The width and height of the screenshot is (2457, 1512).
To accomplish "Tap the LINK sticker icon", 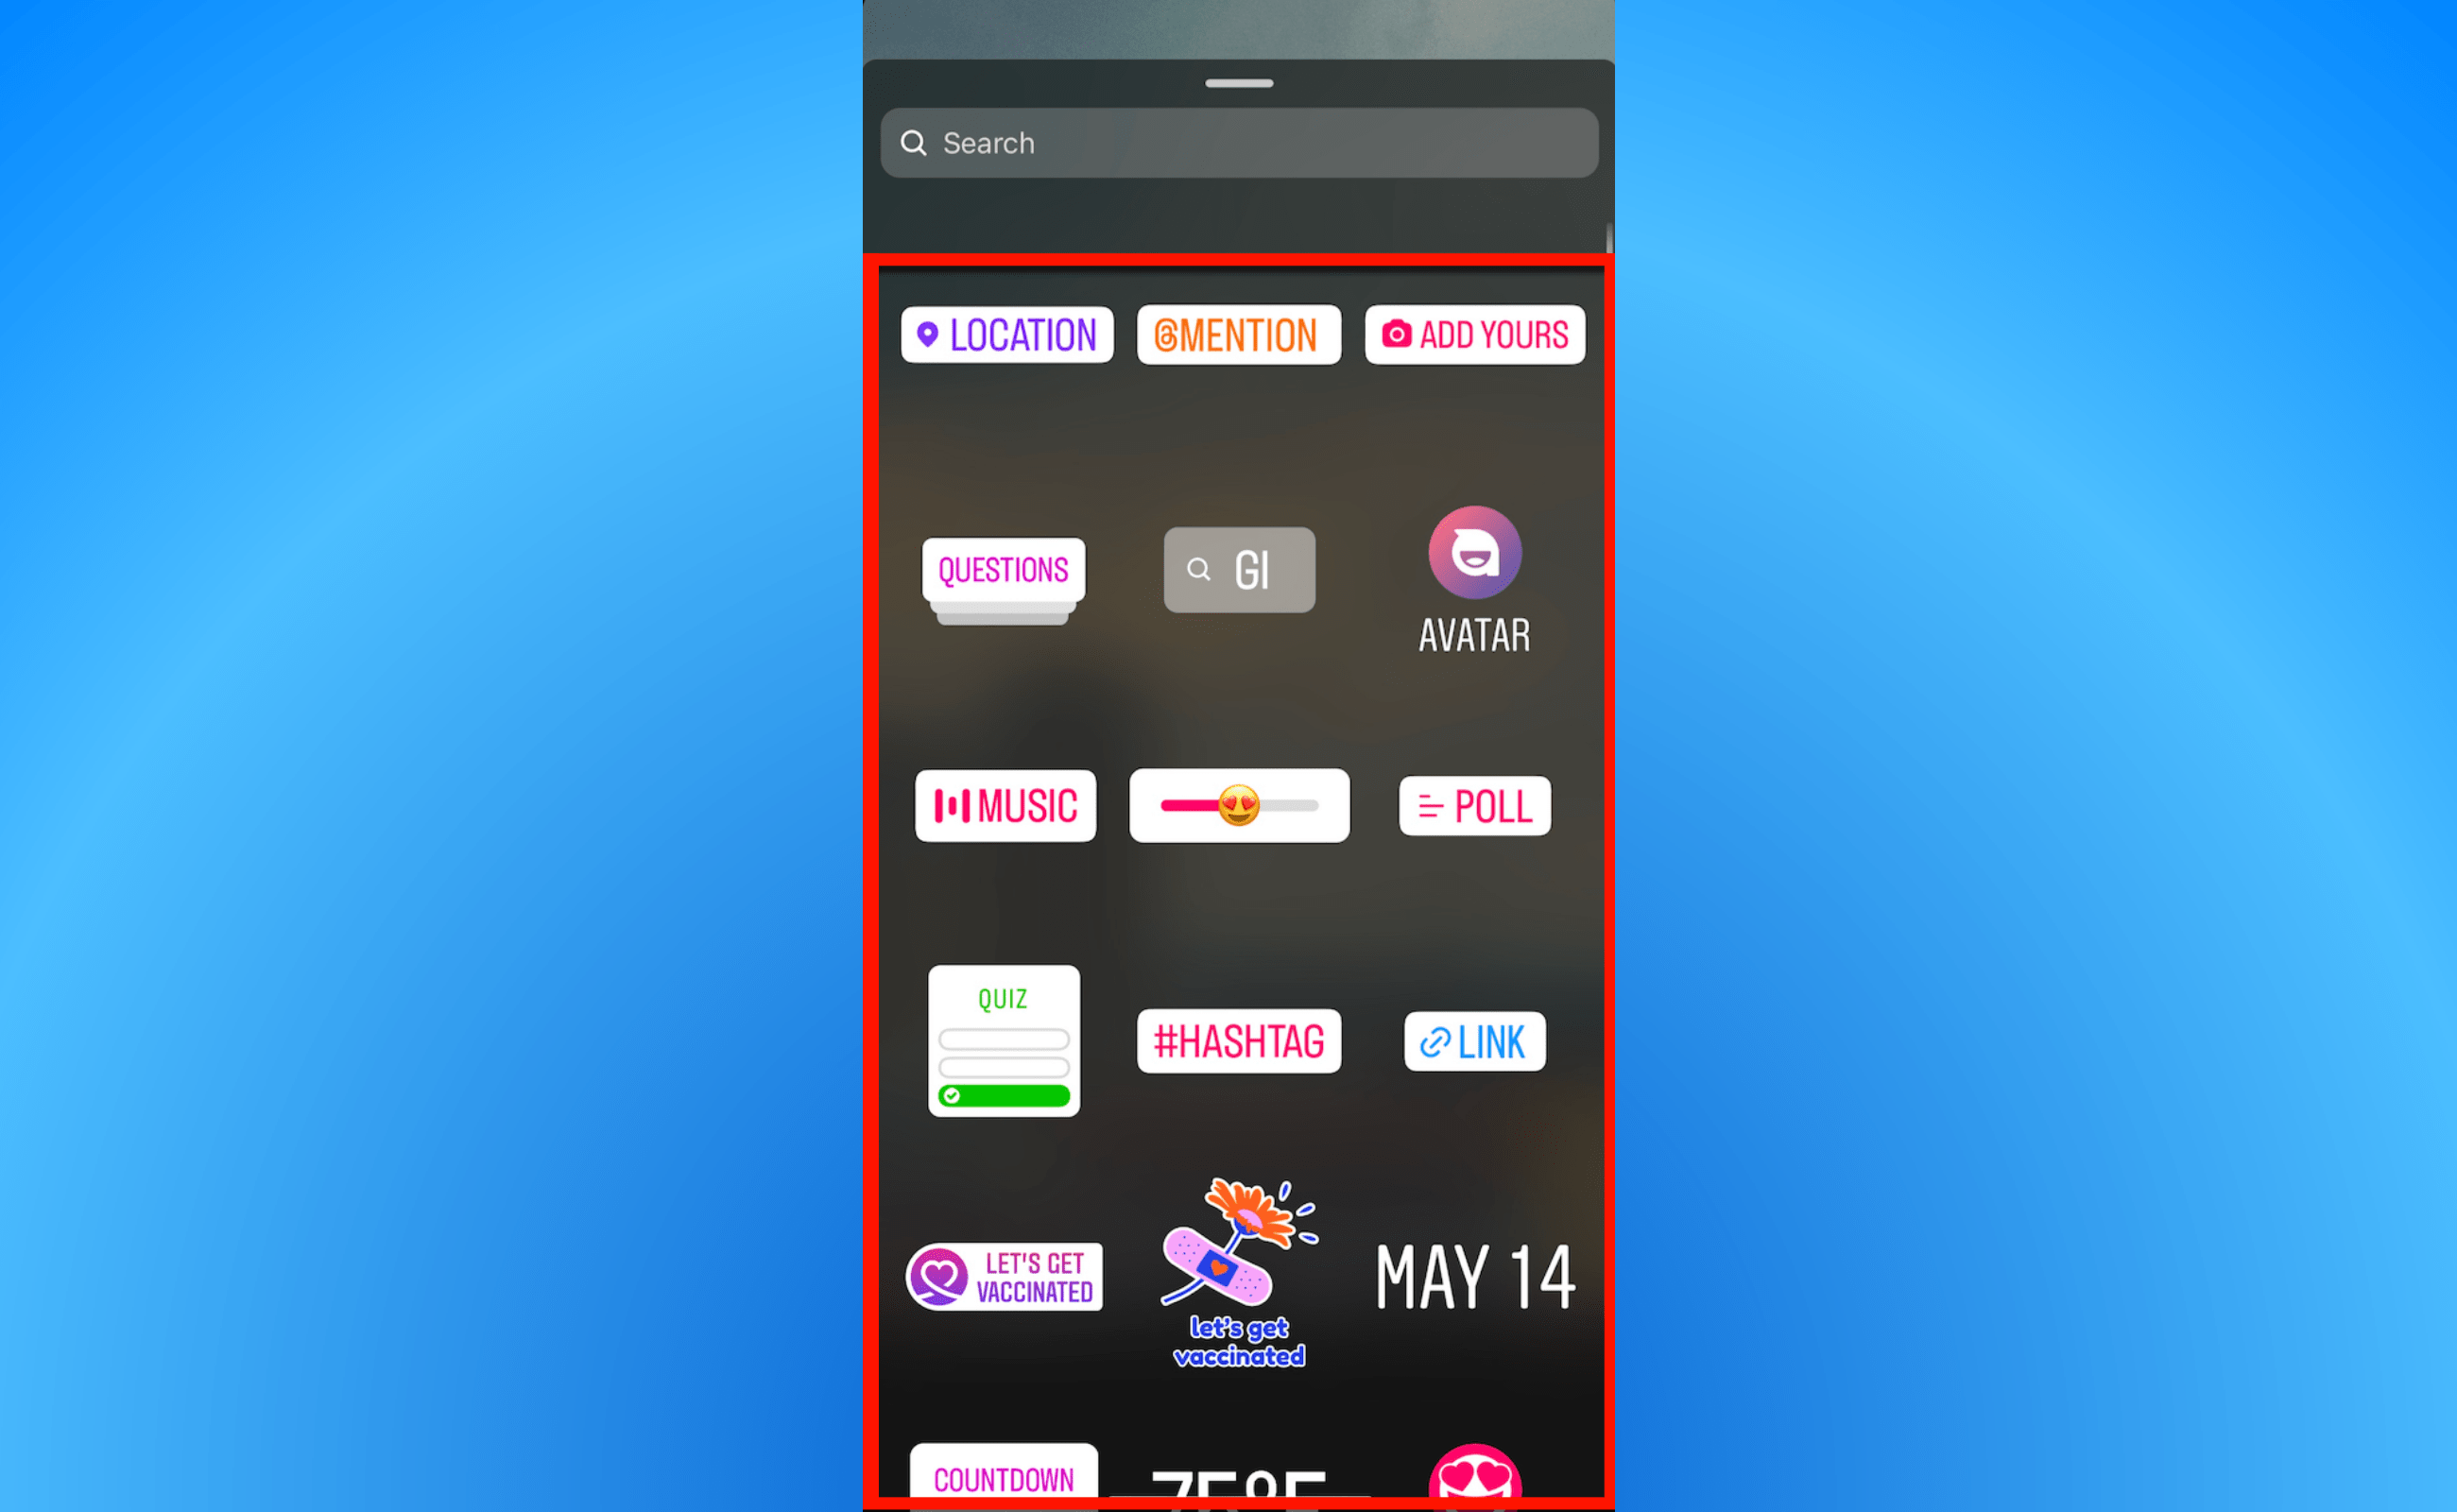I will [x=1474, y=1040].
